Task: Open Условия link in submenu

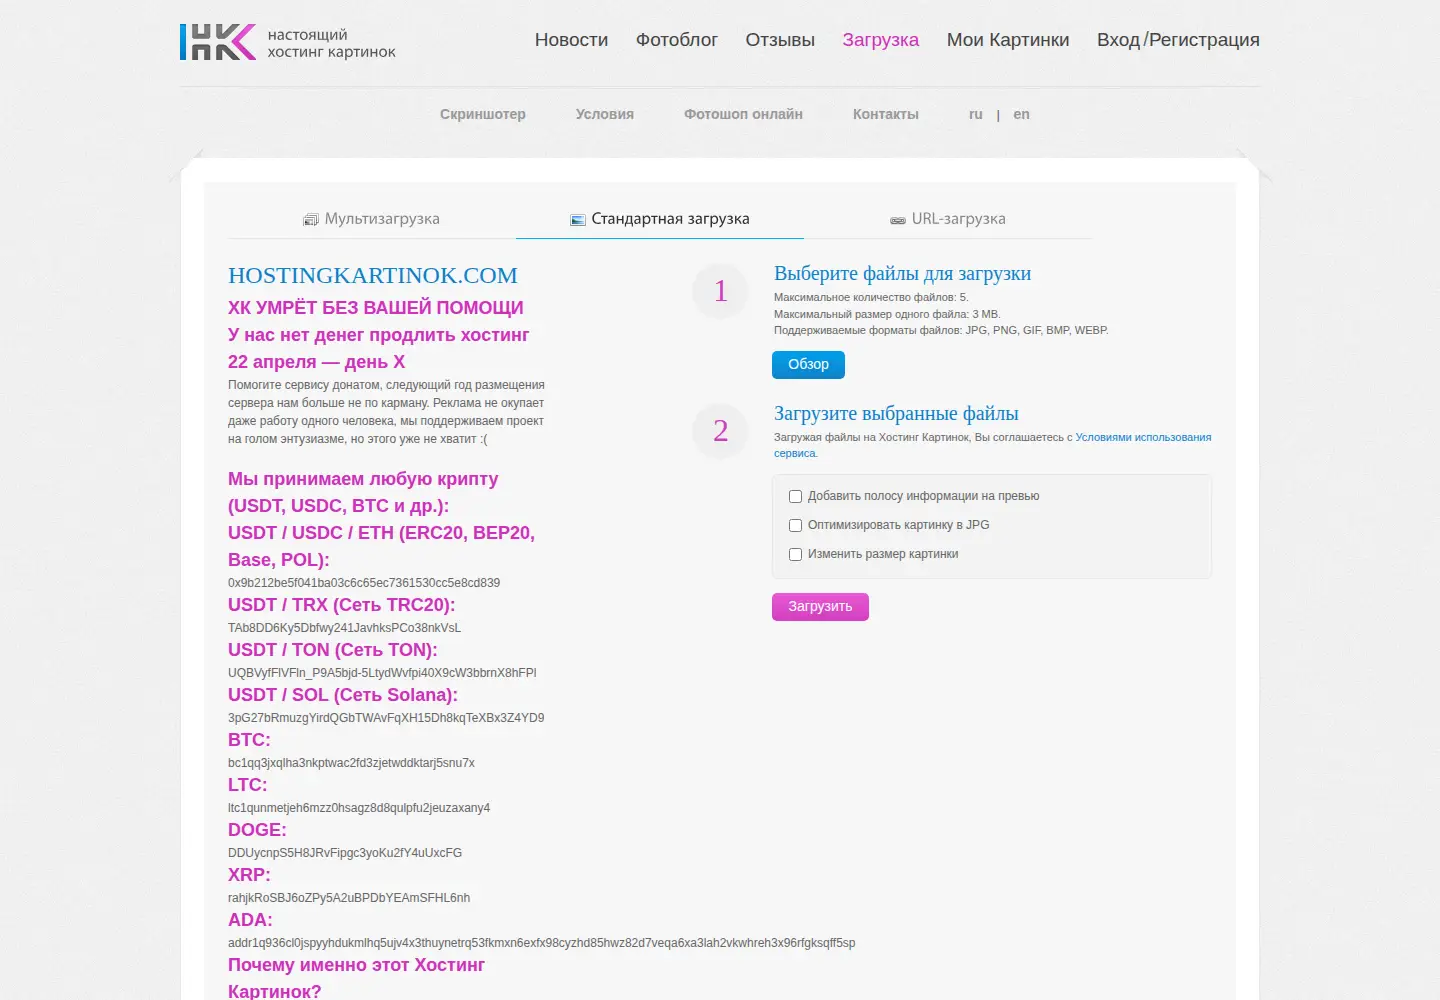Action: pyautogui.click(x=605, y=114)
